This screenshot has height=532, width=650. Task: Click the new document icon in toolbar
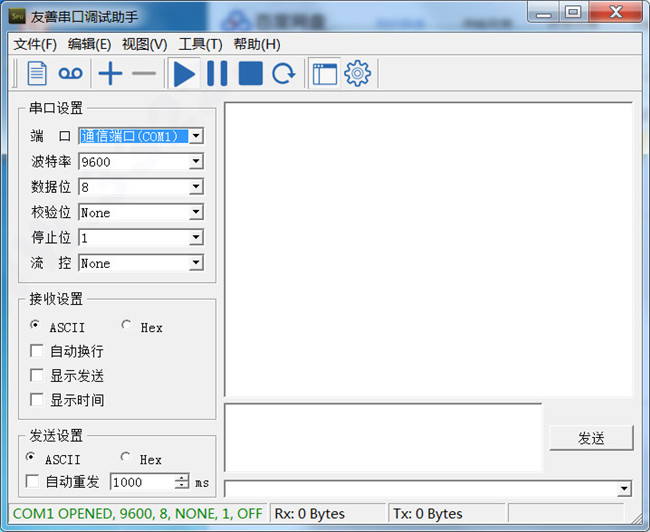[x=37, y=73]
